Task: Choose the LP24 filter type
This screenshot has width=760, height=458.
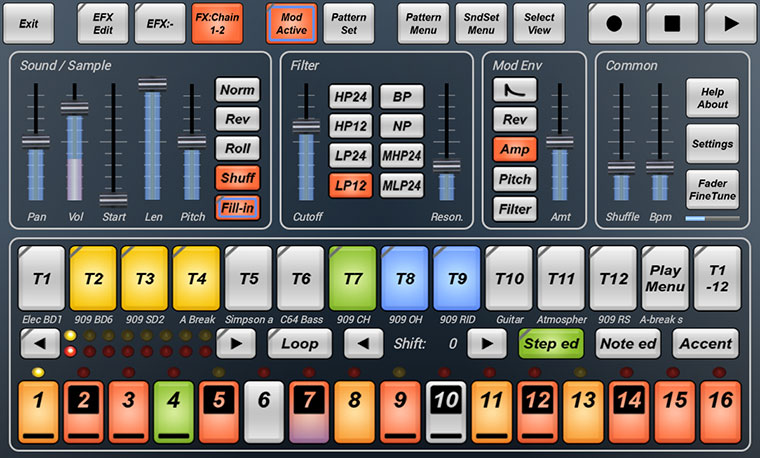Action: pos(352,156)
